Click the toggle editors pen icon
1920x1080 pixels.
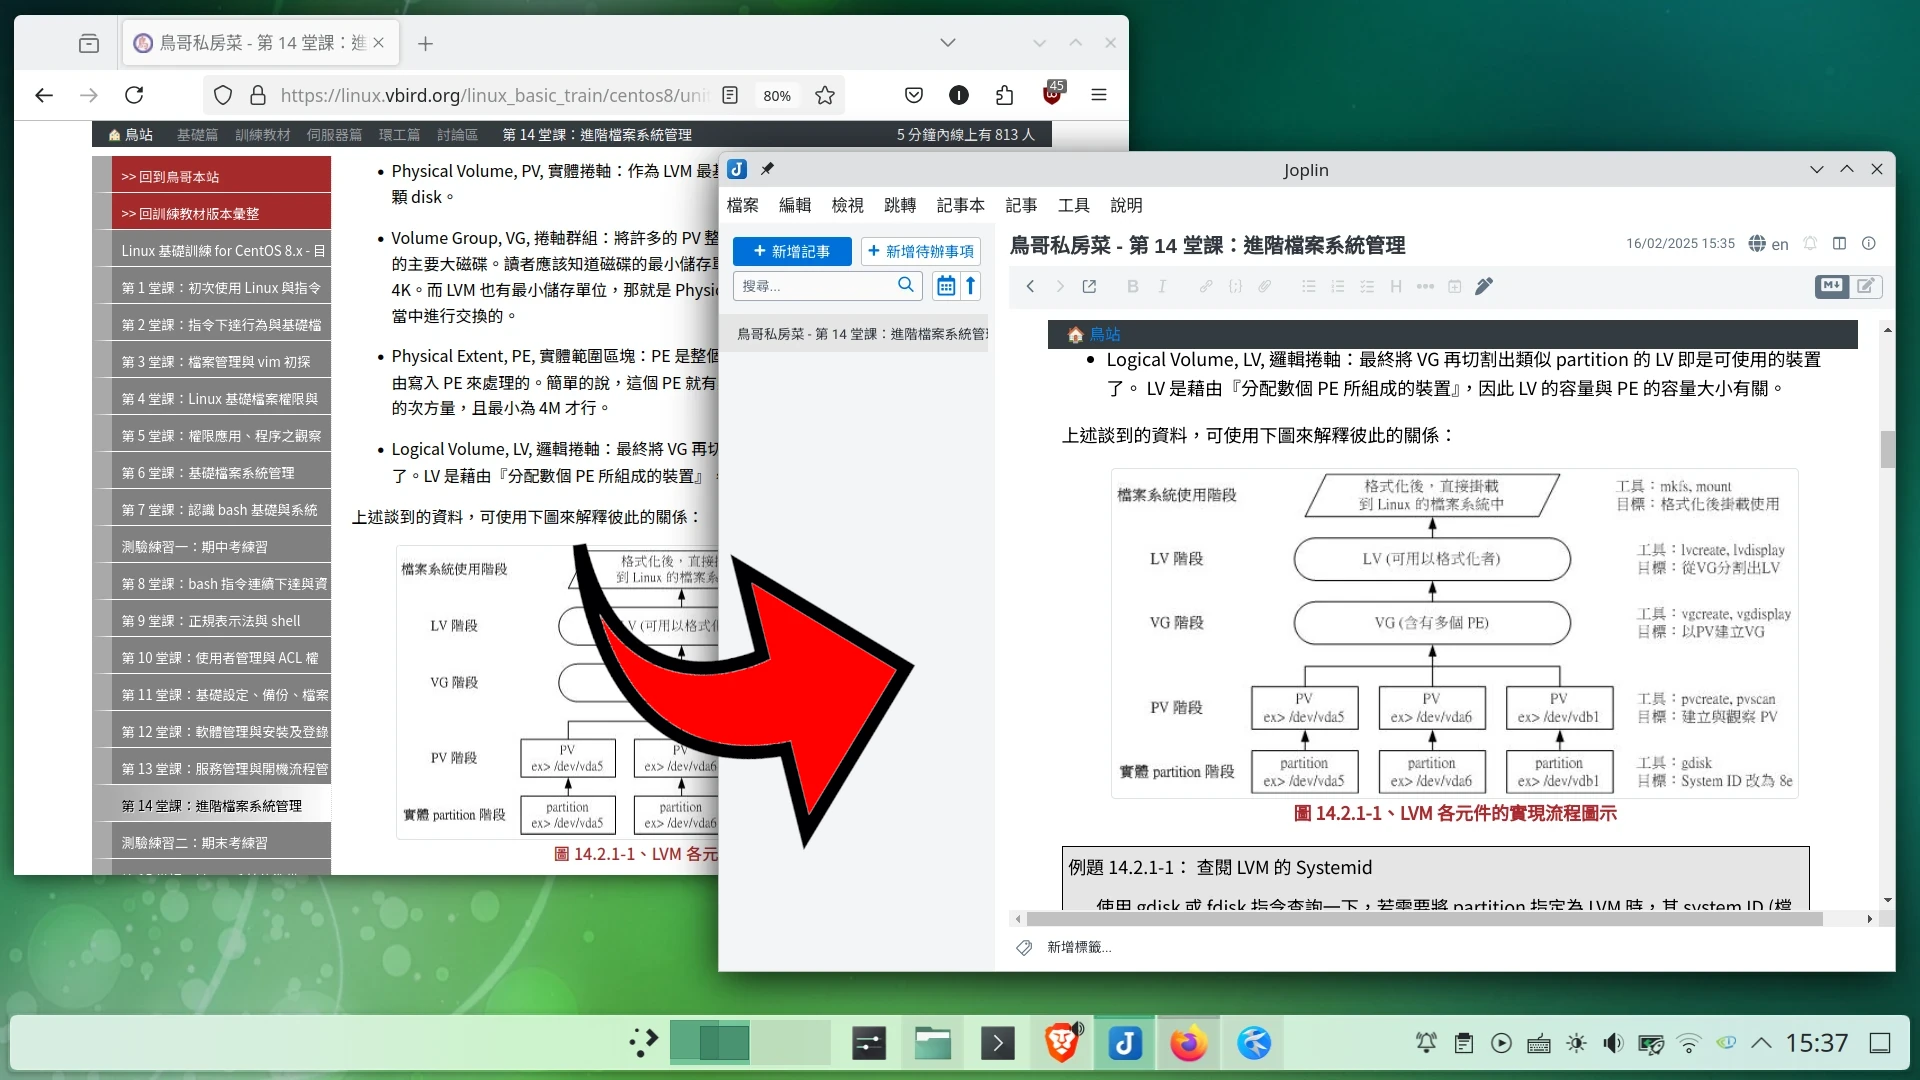[1484, 287]
